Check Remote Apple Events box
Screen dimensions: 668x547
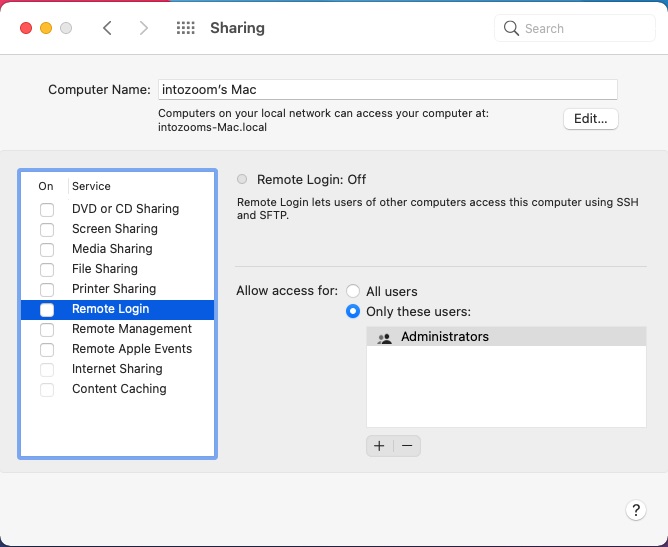click(47, 350)
